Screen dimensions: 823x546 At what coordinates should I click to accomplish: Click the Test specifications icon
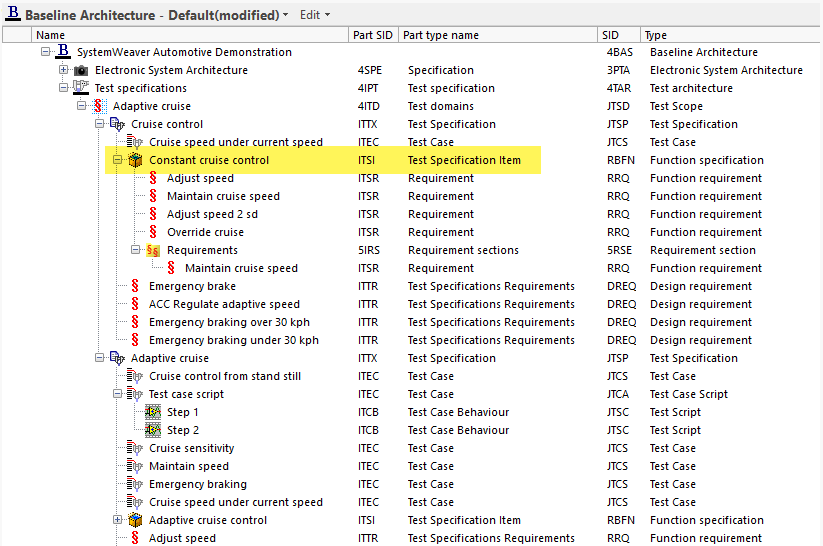pyautogui.click(x=81, y=88)
